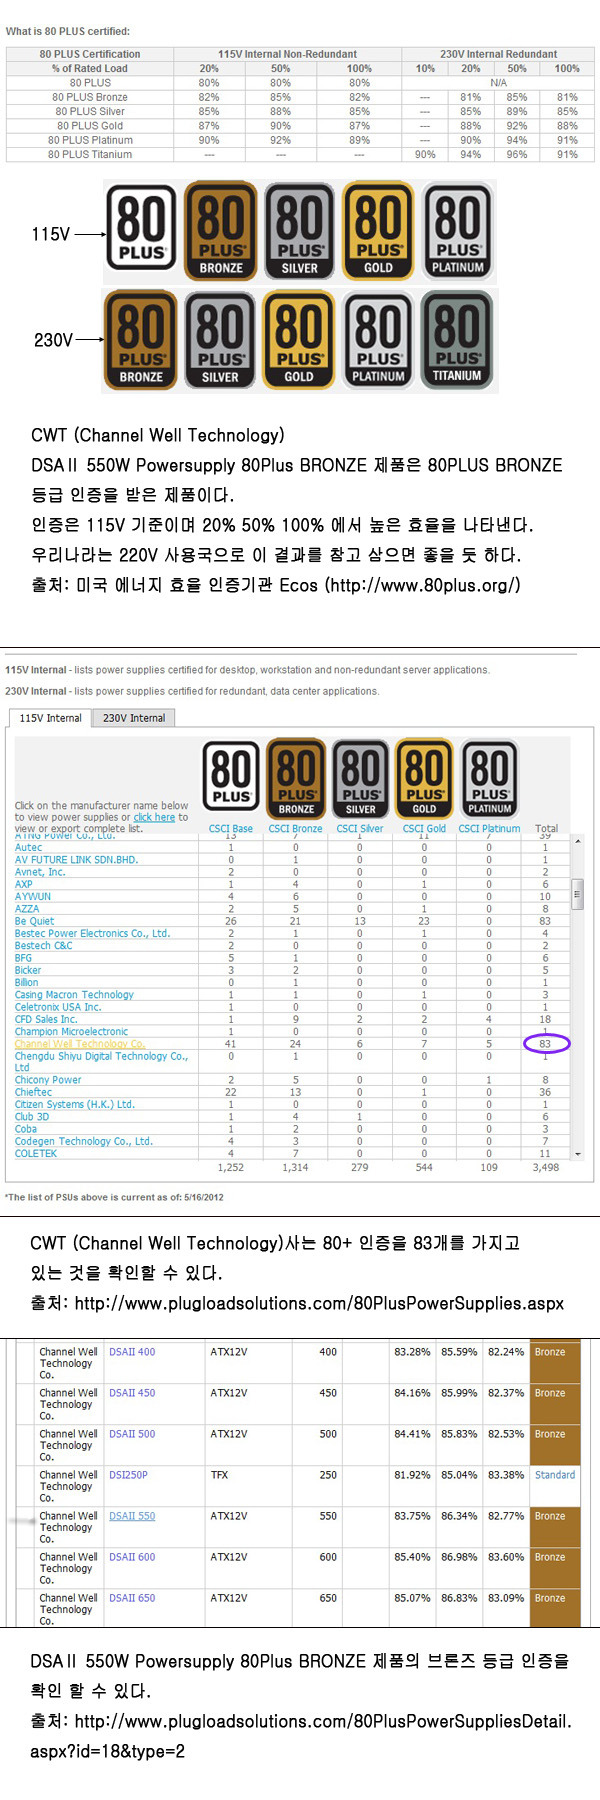Open the Chieftec manufacturer link
This screenshot has width=600, height=1800.
coord(33,1092)
